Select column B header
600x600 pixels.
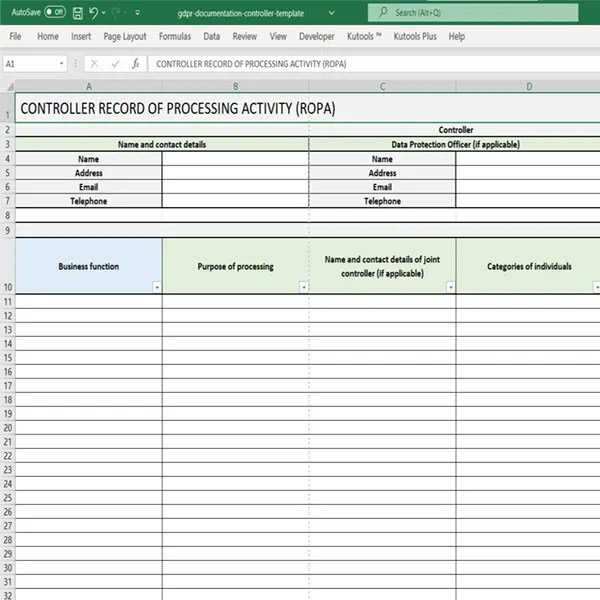click(x=236, y=86)
